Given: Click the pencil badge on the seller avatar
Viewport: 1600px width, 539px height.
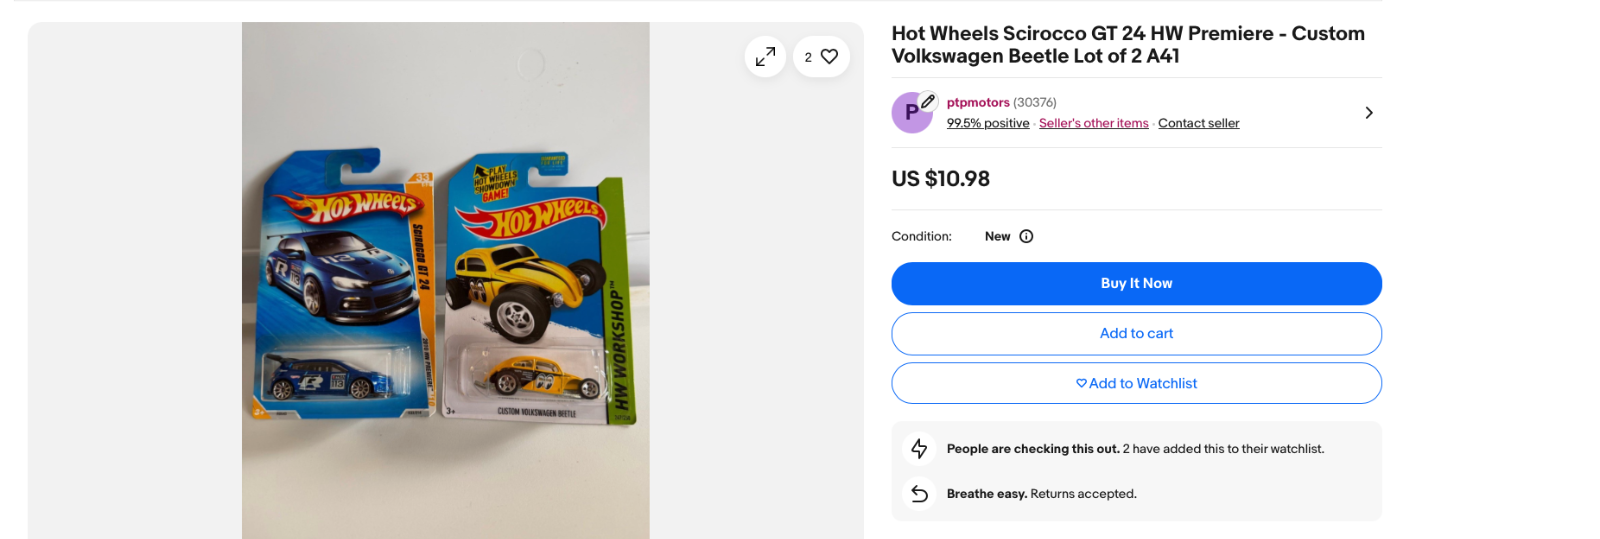Looking at the screenshot, I should click(928, 101).
